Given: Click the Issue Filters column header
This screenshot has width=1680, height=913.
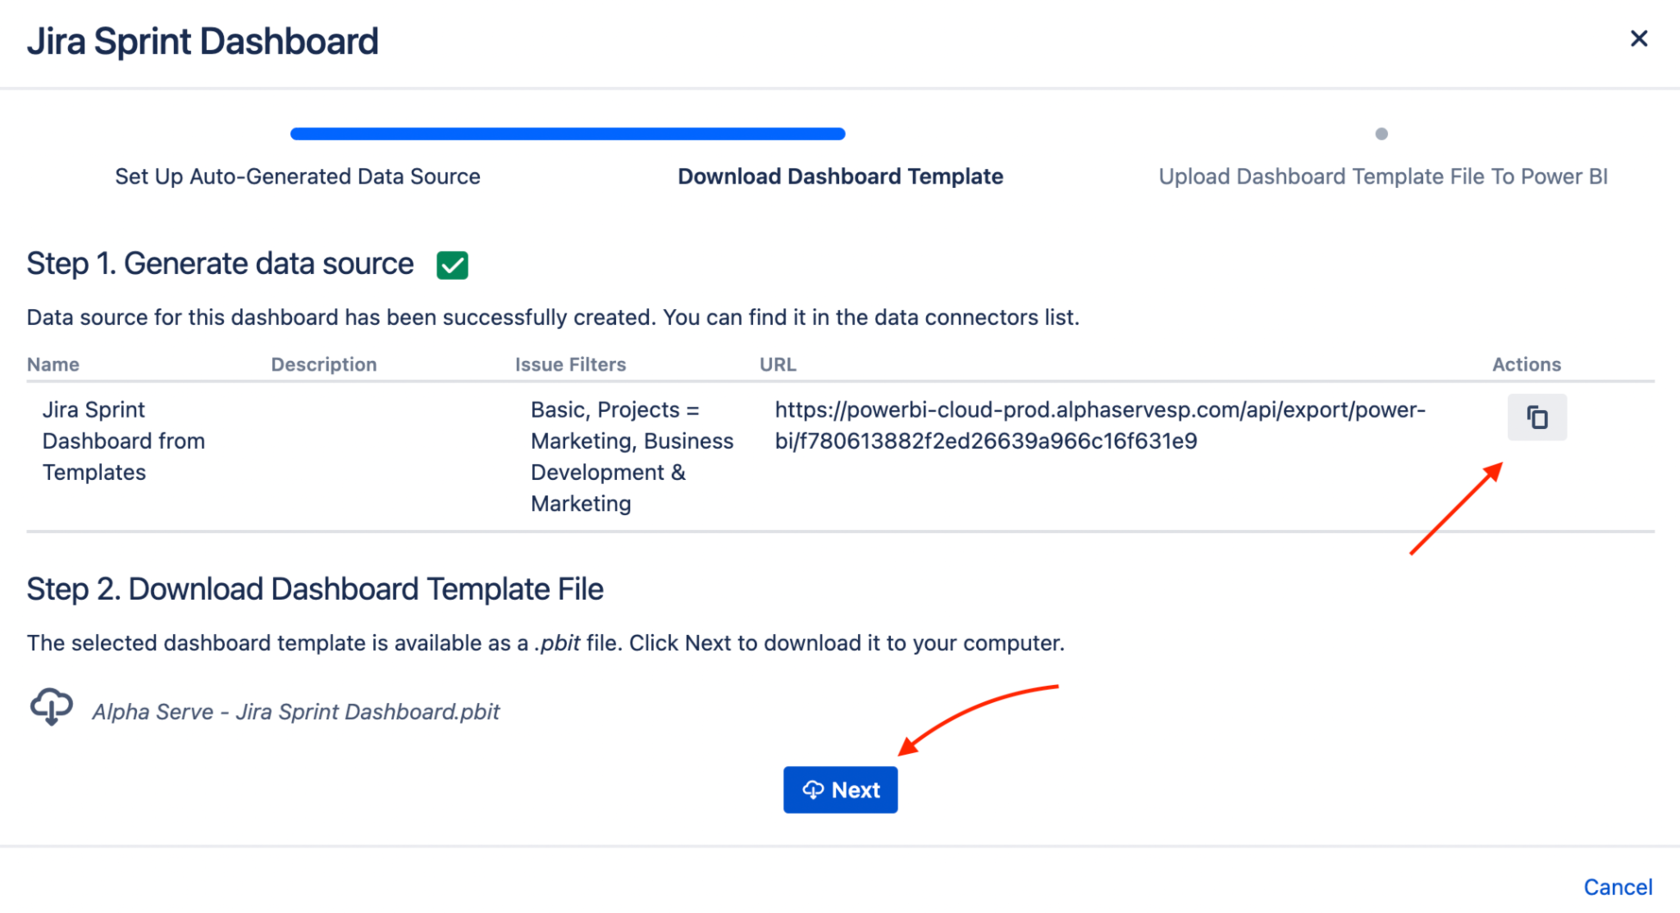Looking at the screenshot, I should [571, 364].
